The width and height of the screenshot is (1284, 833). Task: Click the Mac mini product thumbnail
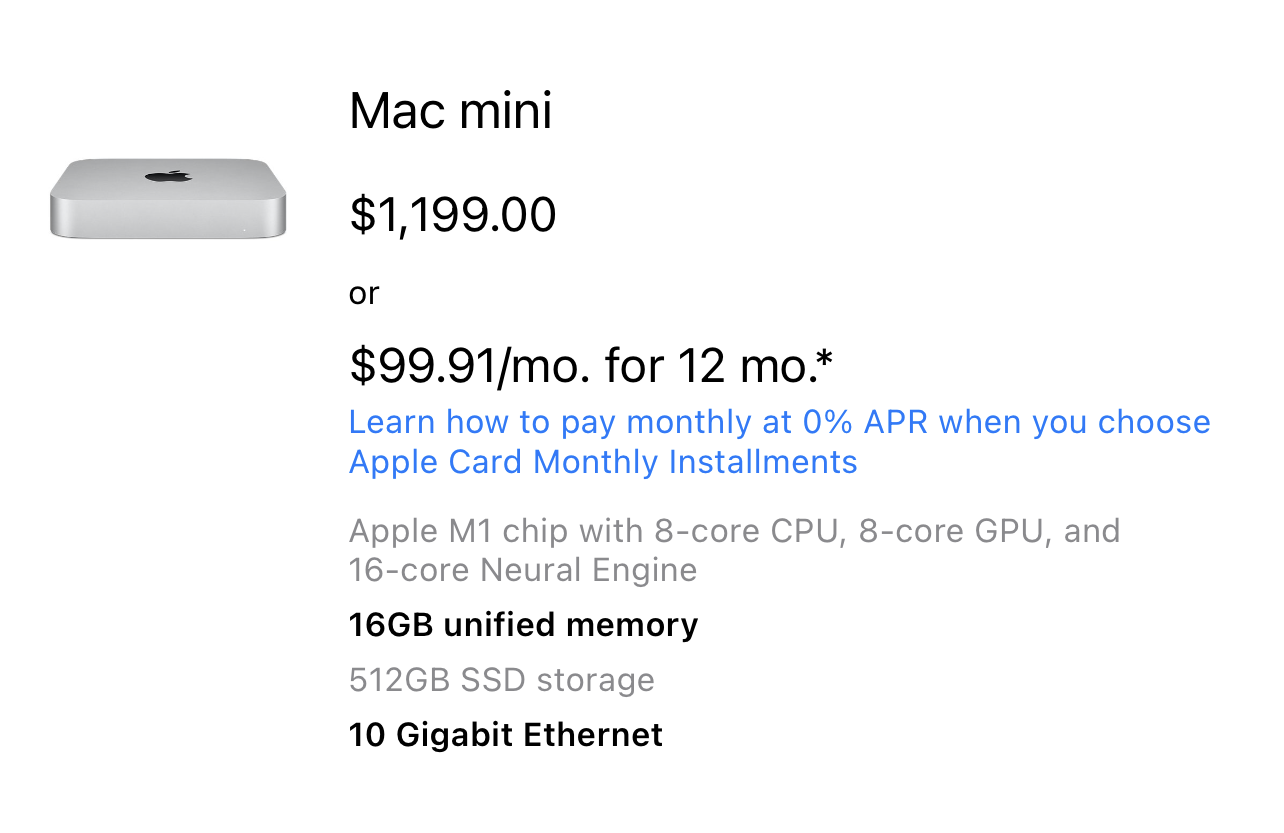tap(168, 198)
